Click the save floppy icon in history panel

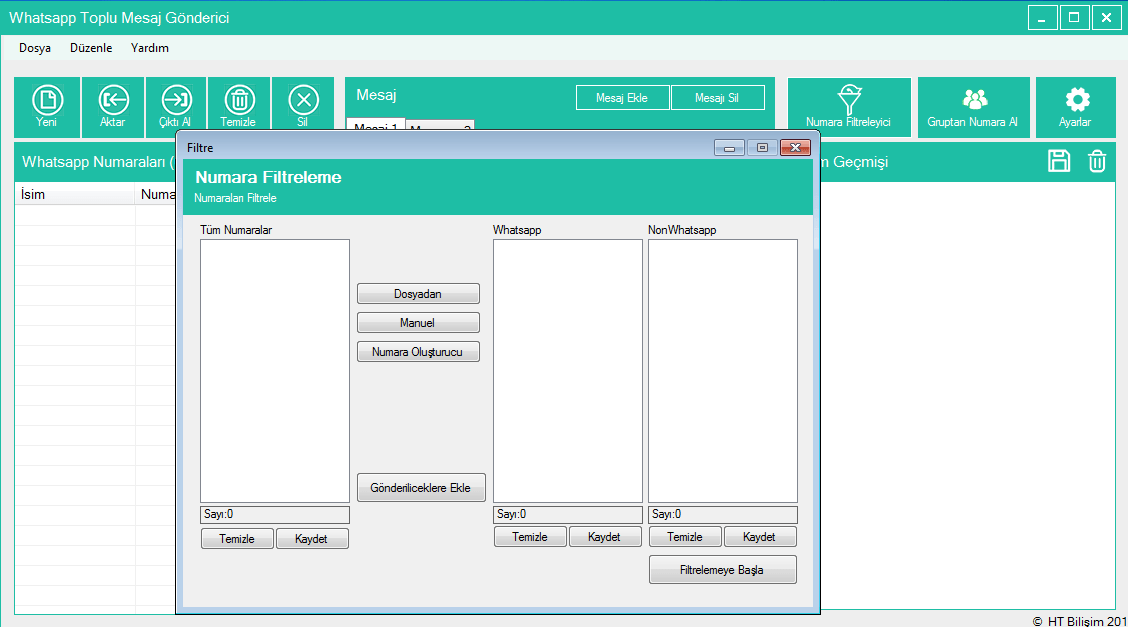tap(1059, 161)
